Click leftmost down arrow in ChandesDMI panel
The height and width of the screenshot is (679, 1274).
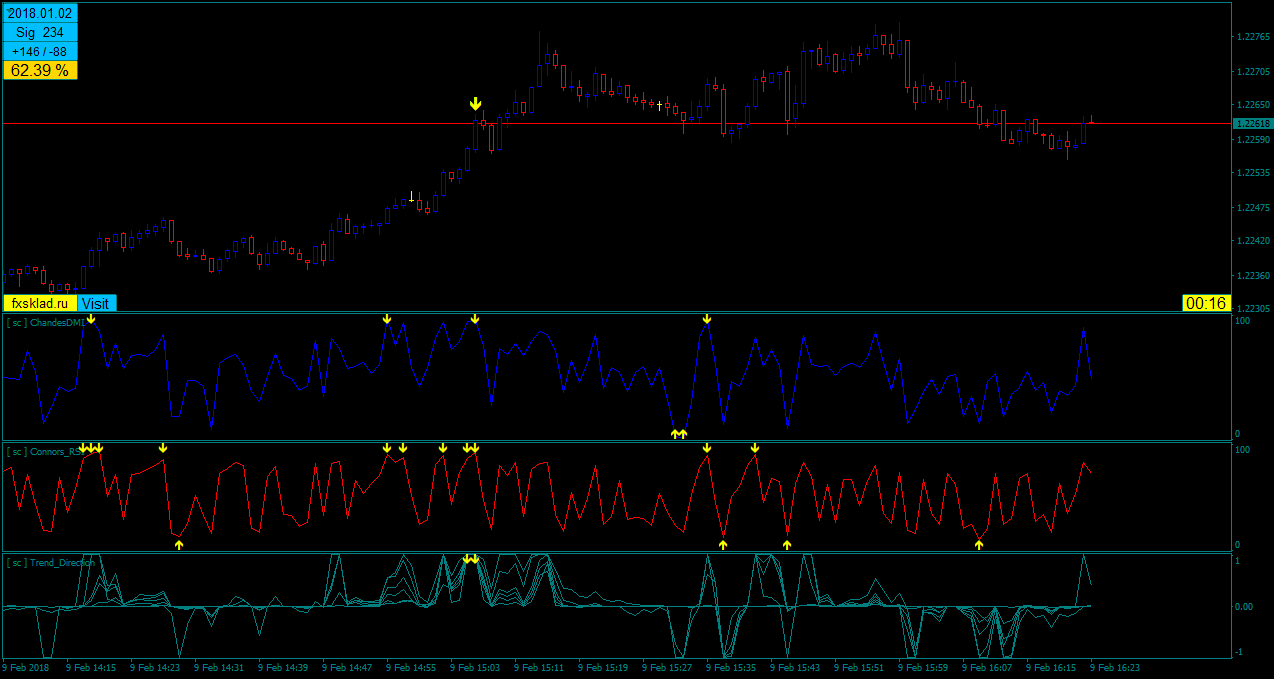pyautogui.click(x=91, y=319)
